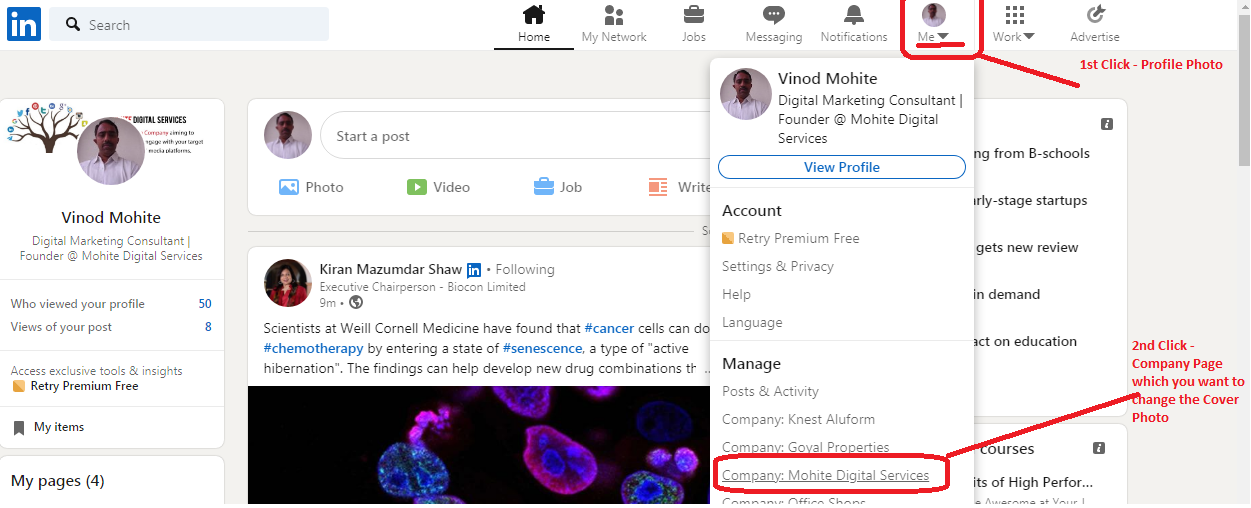Open the Advertise link
The height and width of the screenshot is (508, 1251).
[x=1095, y=25]
